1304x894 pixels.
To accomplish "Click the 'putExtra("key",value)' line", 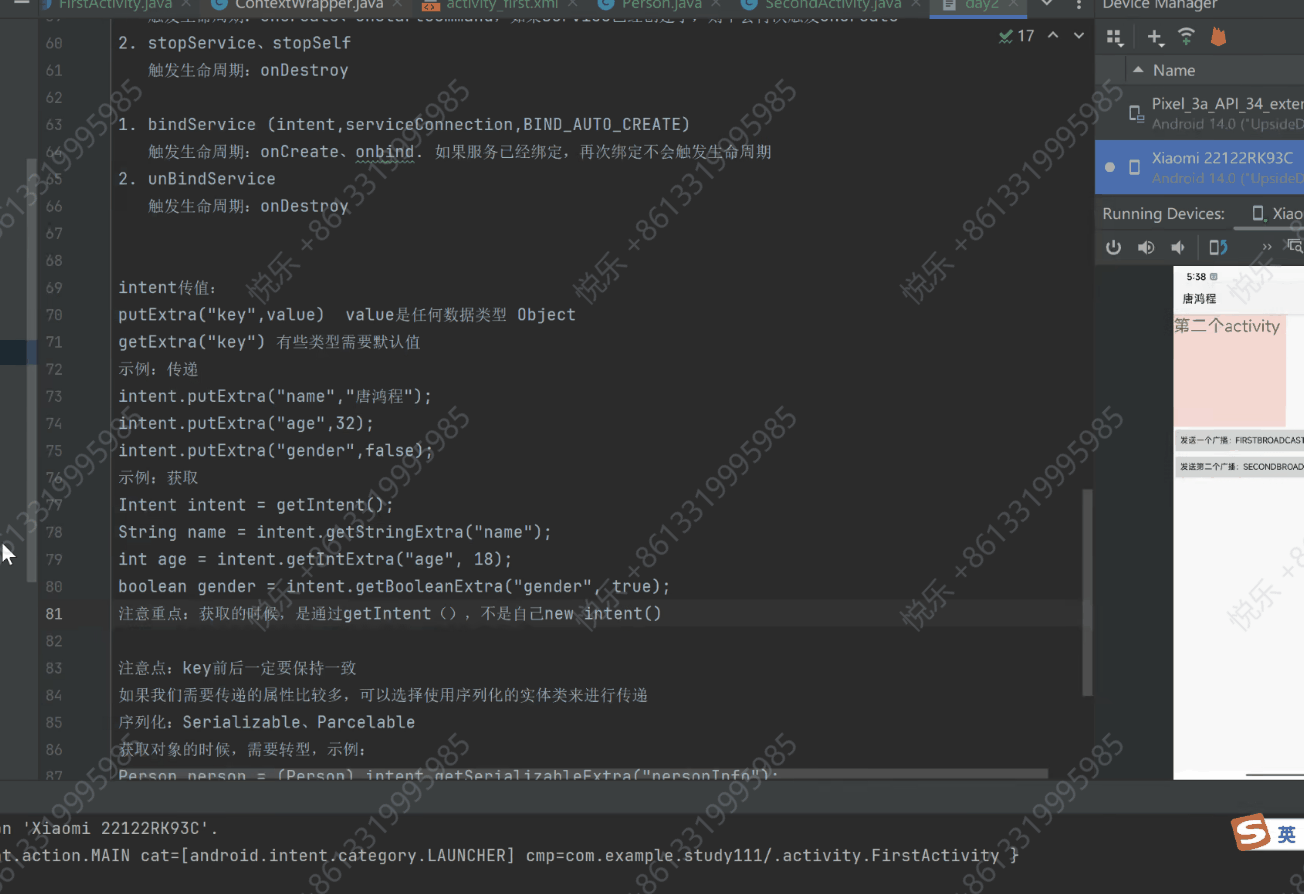I will tap(347, 314).
